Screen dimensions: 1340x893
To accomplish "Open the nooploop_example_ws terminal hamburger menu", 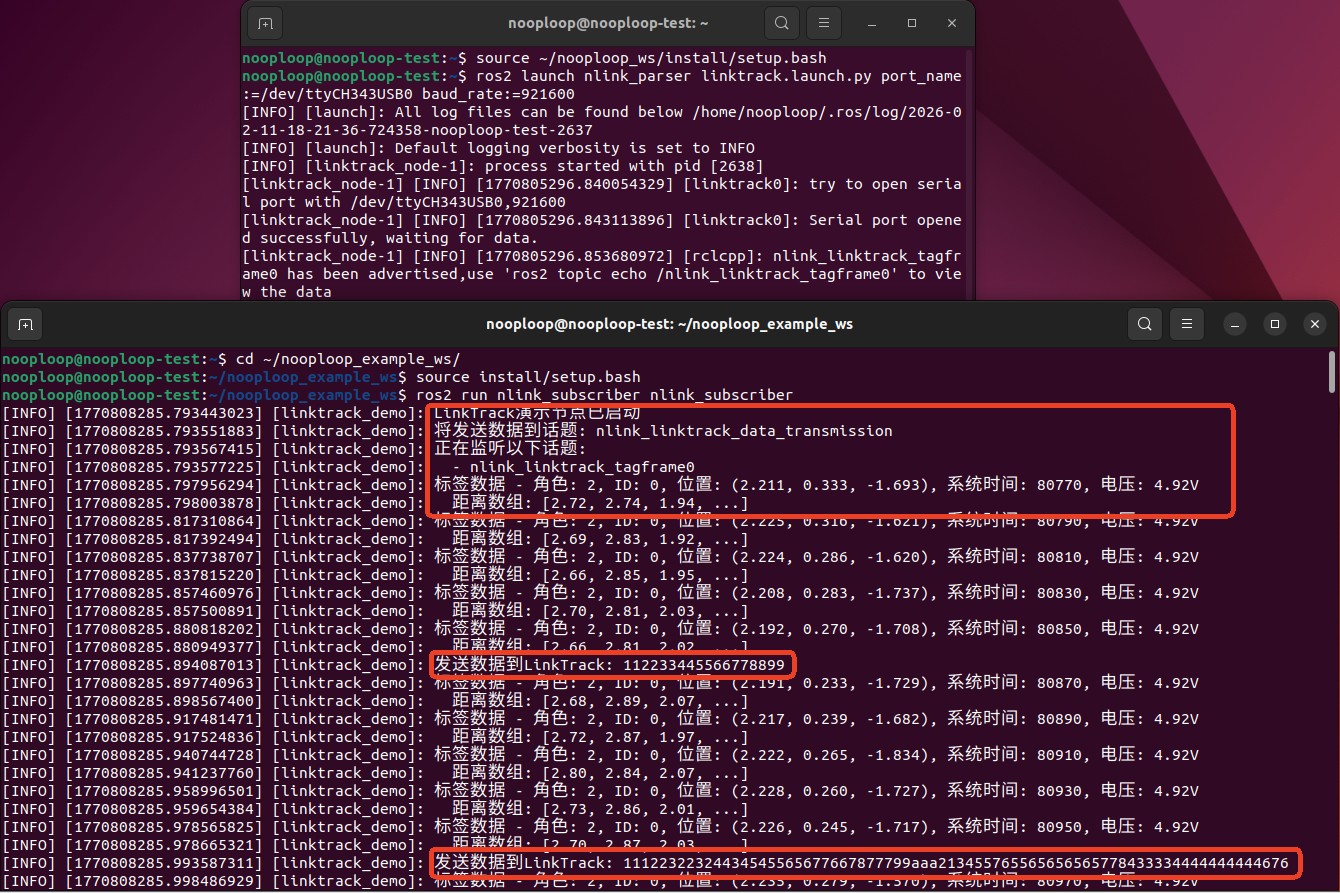I will click(1186, 324).
